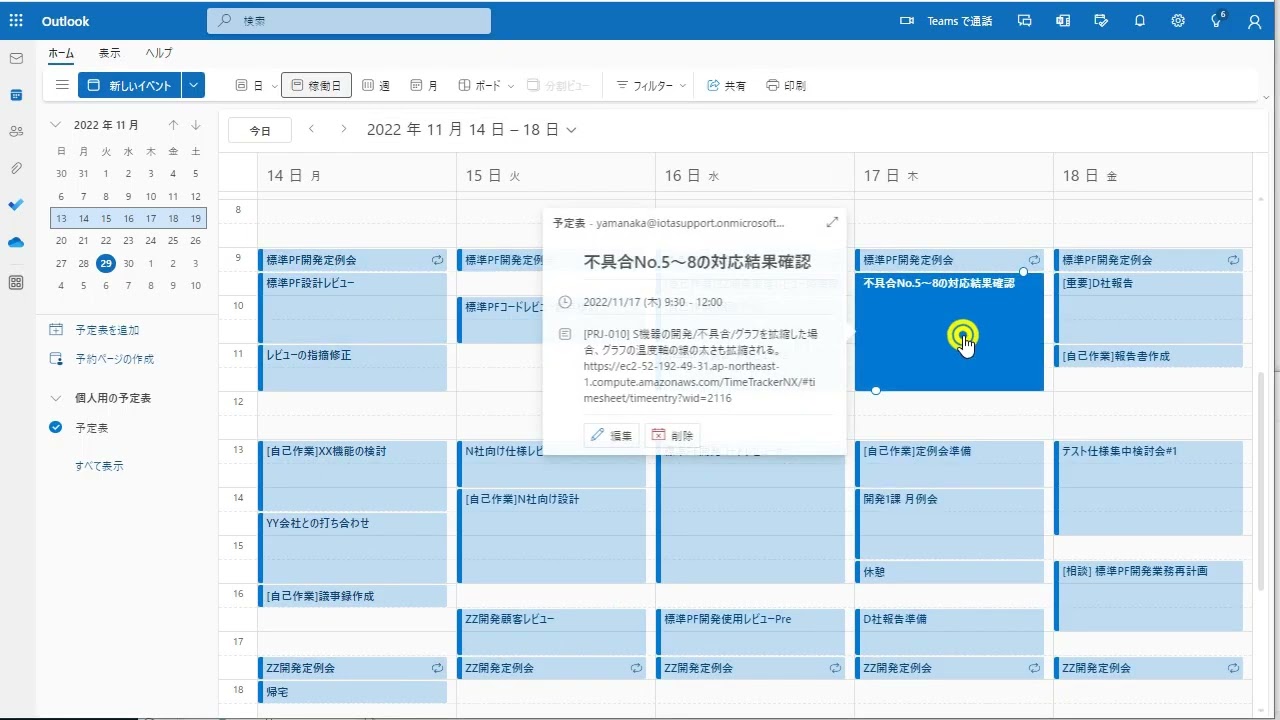Open the ボード view dropdown
The height and width of the screenshot is (720, 1280).
pos(486,86)
